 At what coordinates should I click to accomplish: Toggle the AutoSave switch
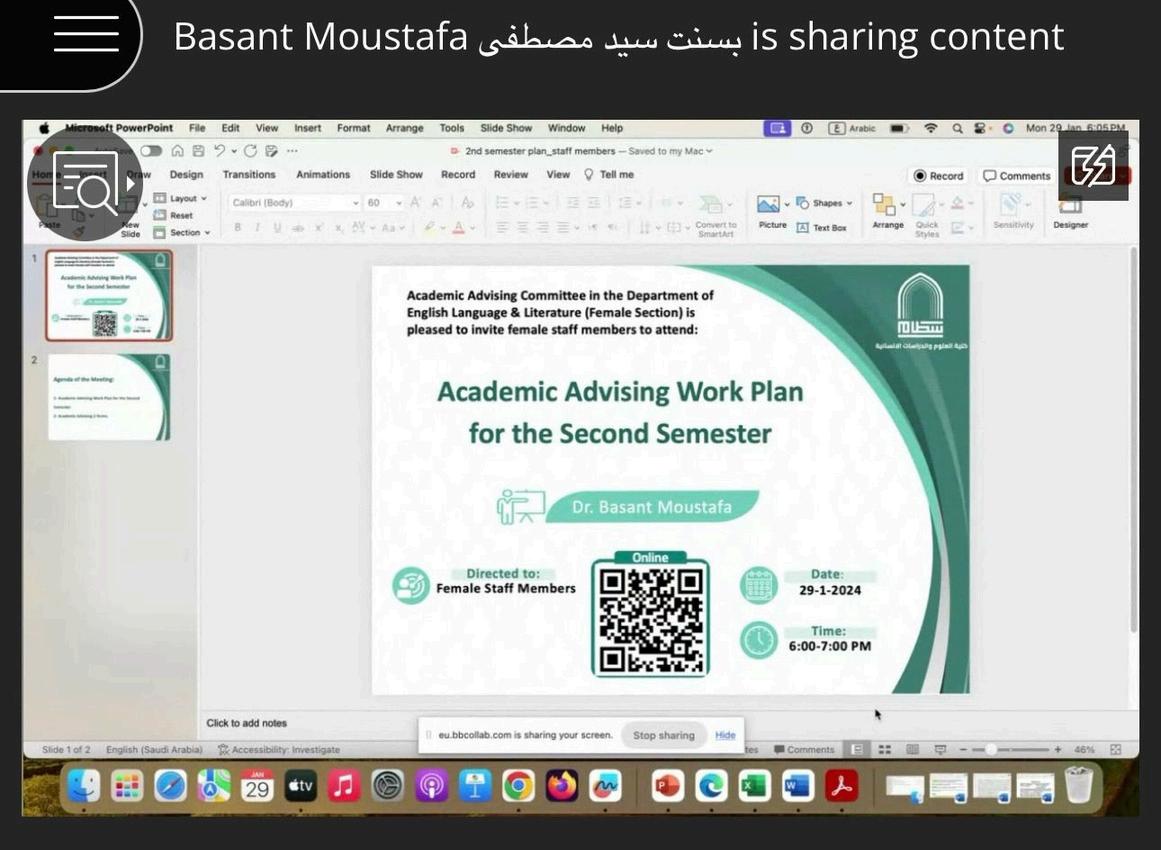point(151,151)
